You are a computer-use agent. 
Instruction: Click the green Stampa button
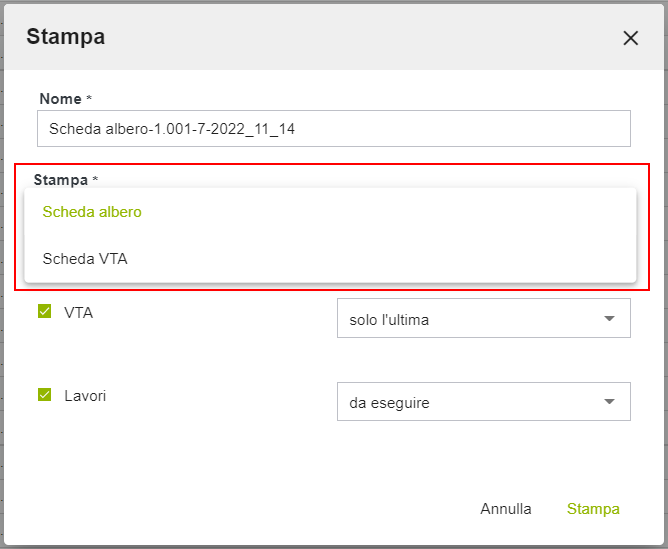tap(593, 509)
